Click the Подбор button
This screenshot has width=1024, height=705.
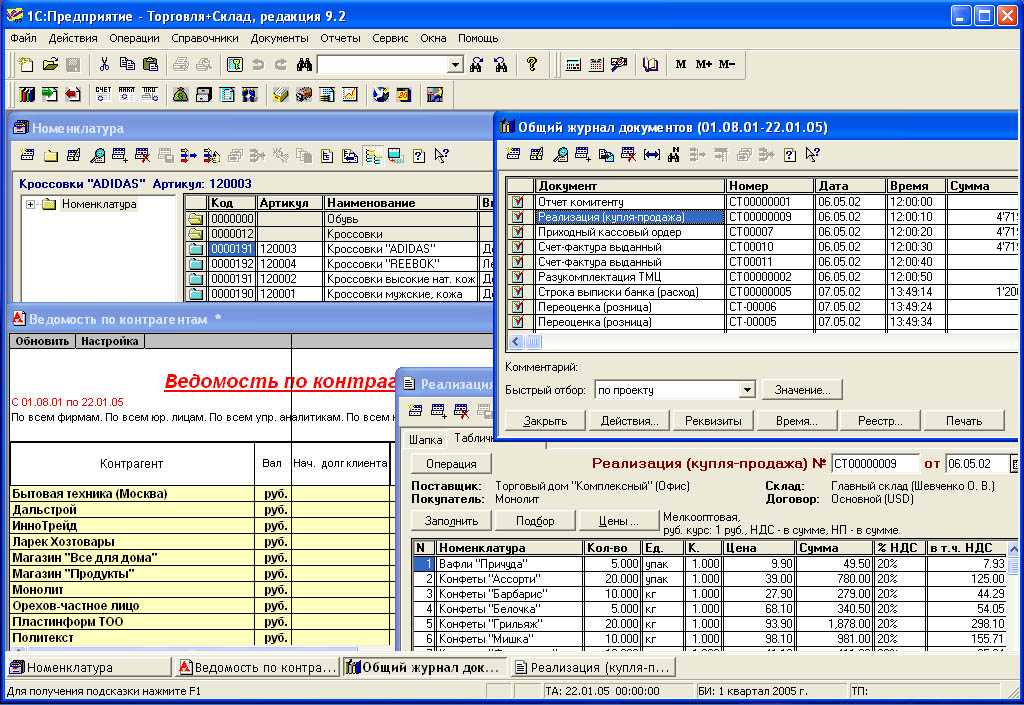(x=535, y=521)
